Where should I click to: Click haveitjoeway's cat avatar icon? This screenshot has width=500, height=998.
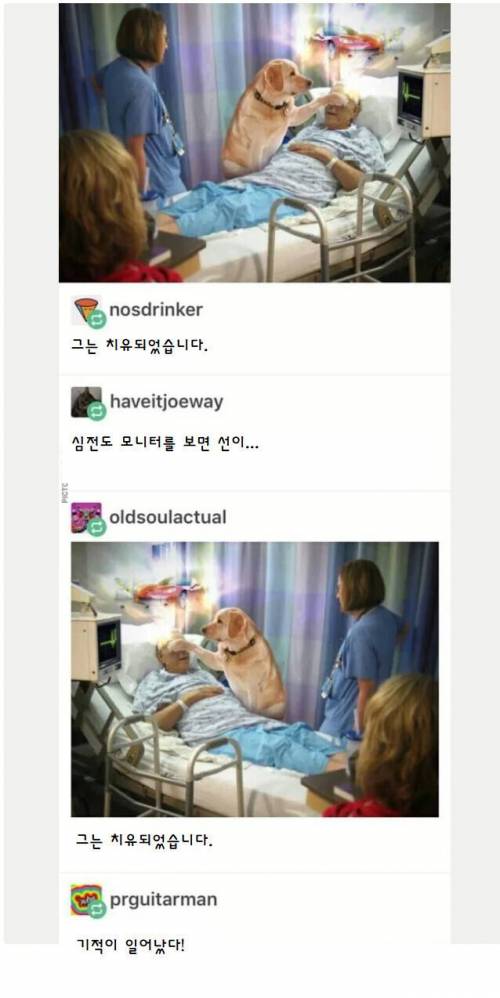pos(86,402)
